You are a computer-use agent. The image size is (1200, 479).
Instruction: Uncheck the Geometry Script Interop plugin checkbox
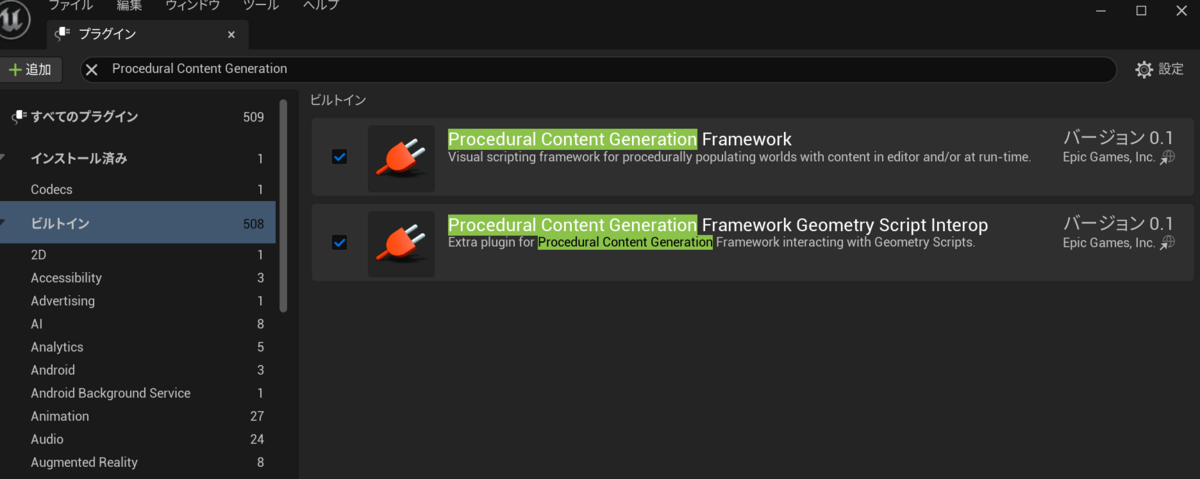pos(339,242)
